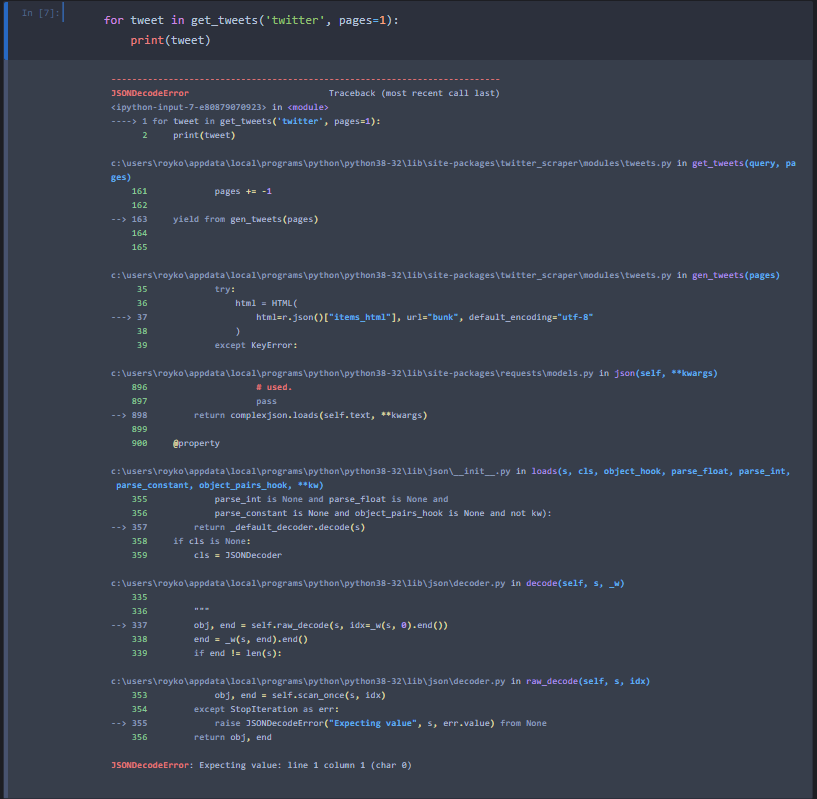Click line '354 except StopIteration as err:'

click(x=236, y=709)
